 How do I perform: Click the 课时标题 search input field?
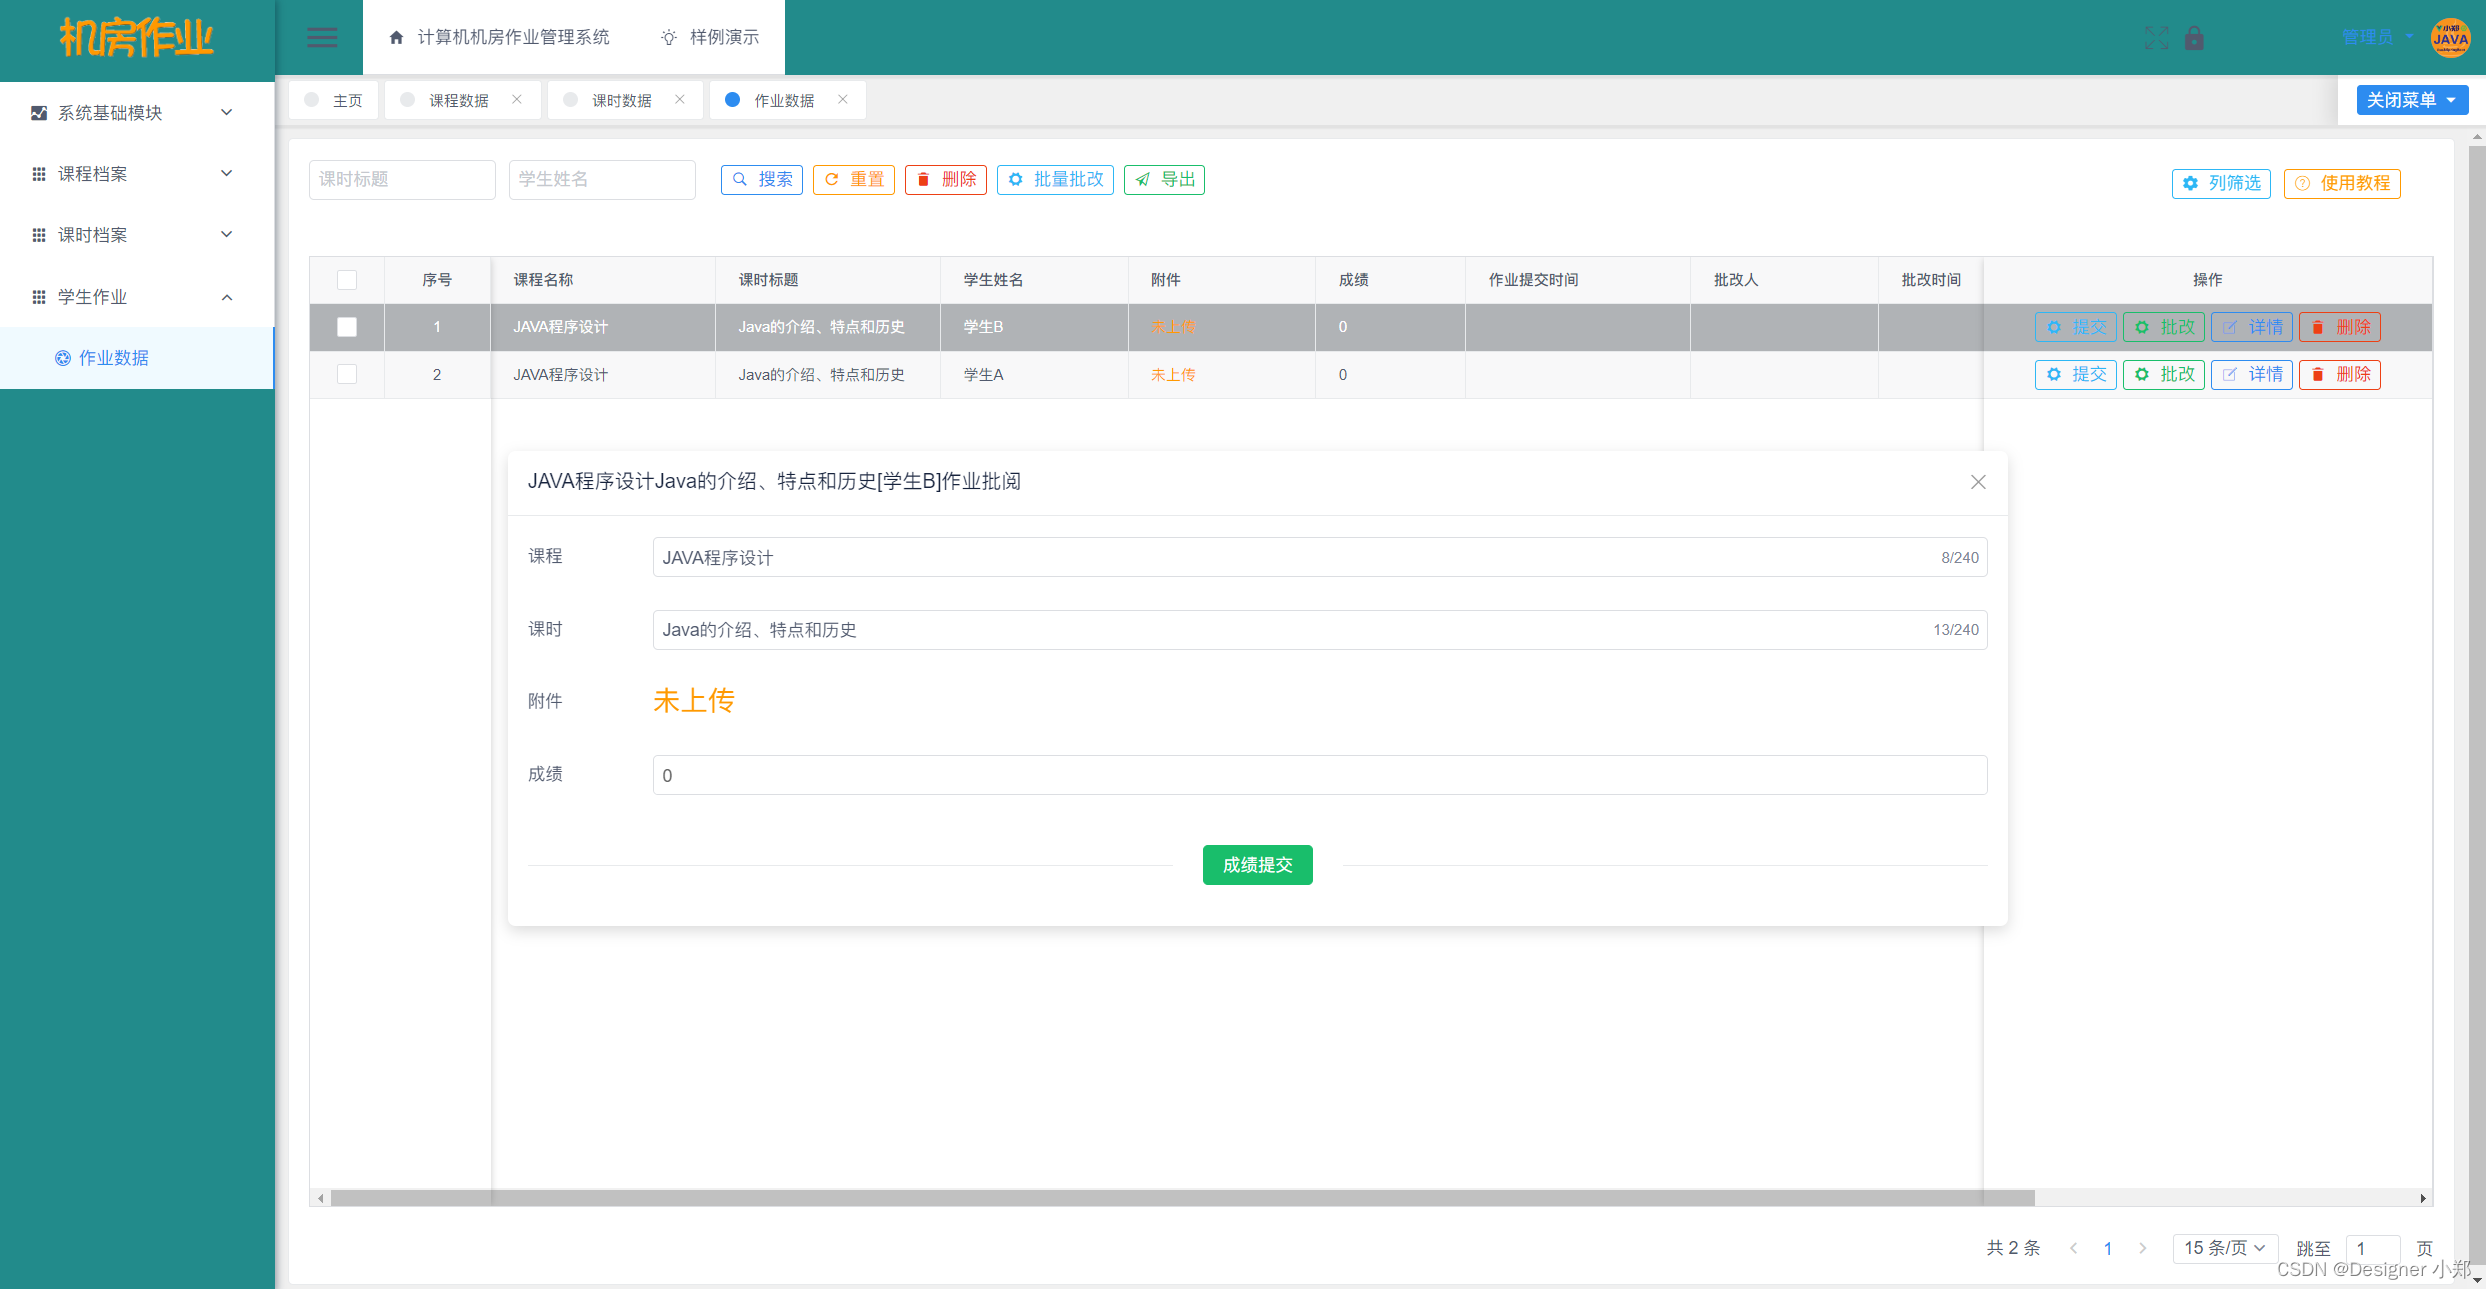coord(401,178)
